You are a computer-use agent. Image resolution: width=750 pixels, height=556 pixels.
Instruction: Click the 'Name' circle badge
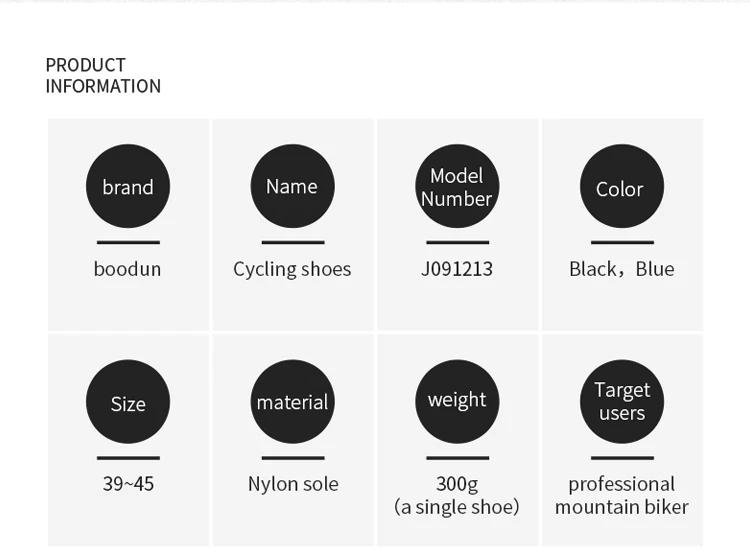(292, 186)
